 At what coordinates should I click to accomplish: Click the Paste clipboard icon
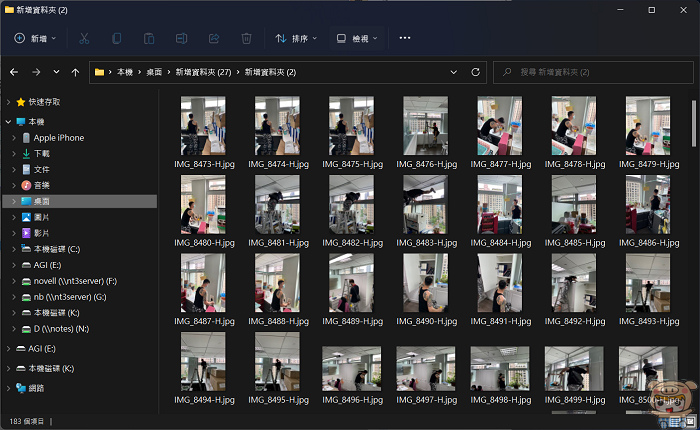click(149, 38)
